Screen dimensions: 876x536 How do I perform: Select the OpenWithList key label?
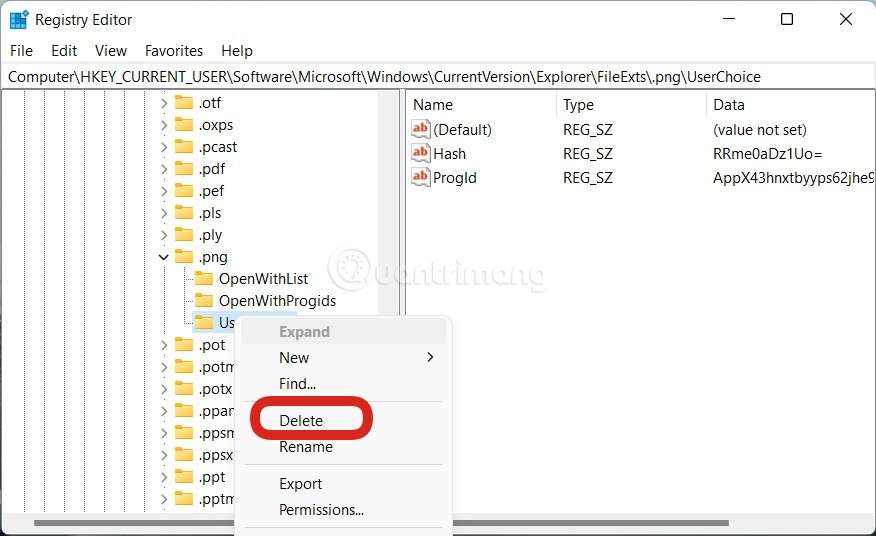tap(263, 278)
